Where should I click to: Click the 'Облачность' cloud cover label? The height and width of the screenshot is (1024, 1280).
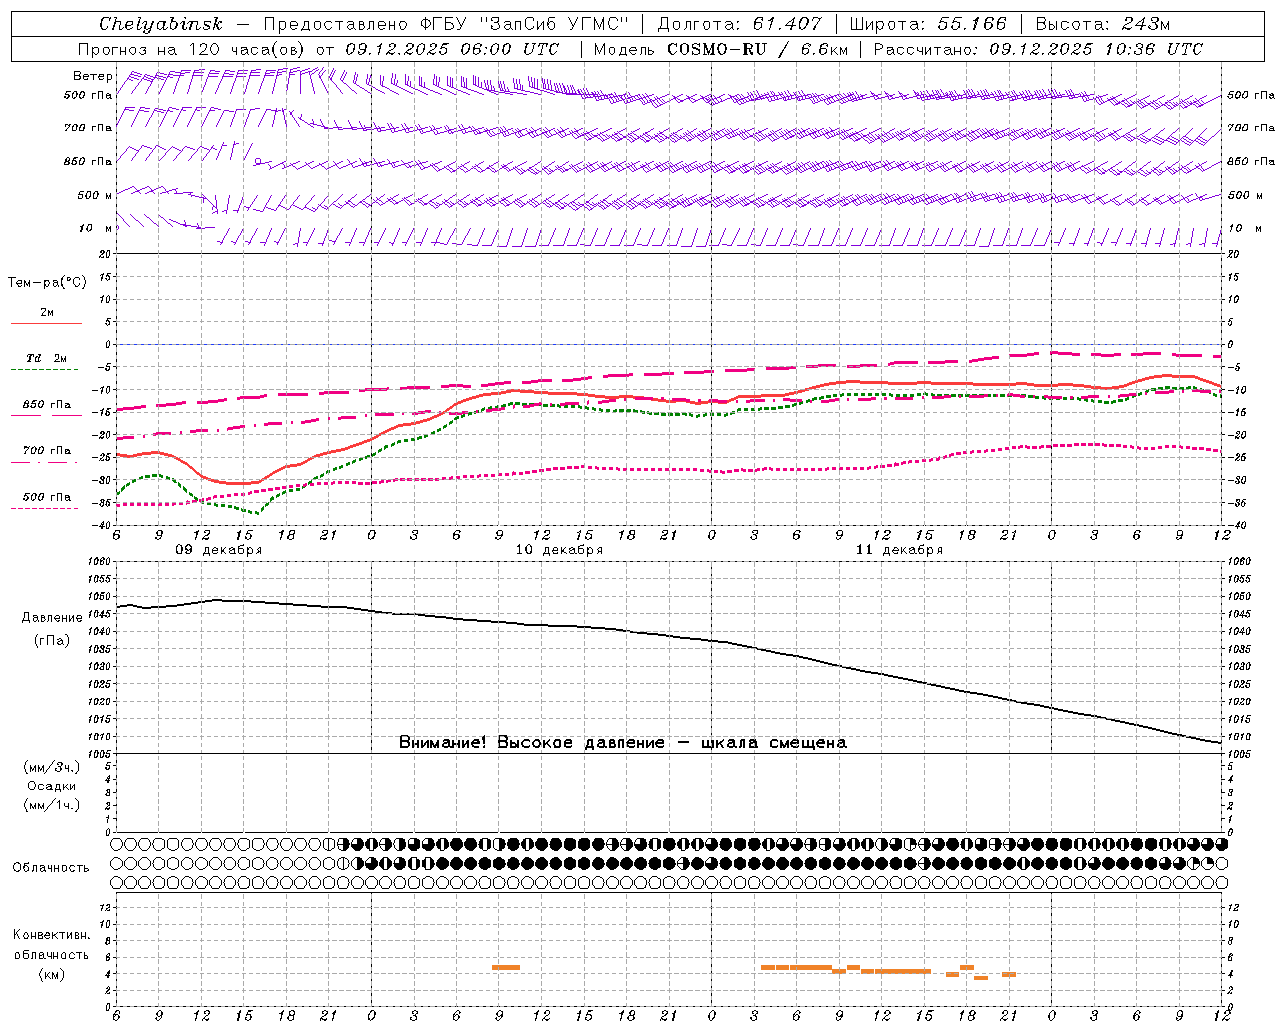[x=50, y=868]
